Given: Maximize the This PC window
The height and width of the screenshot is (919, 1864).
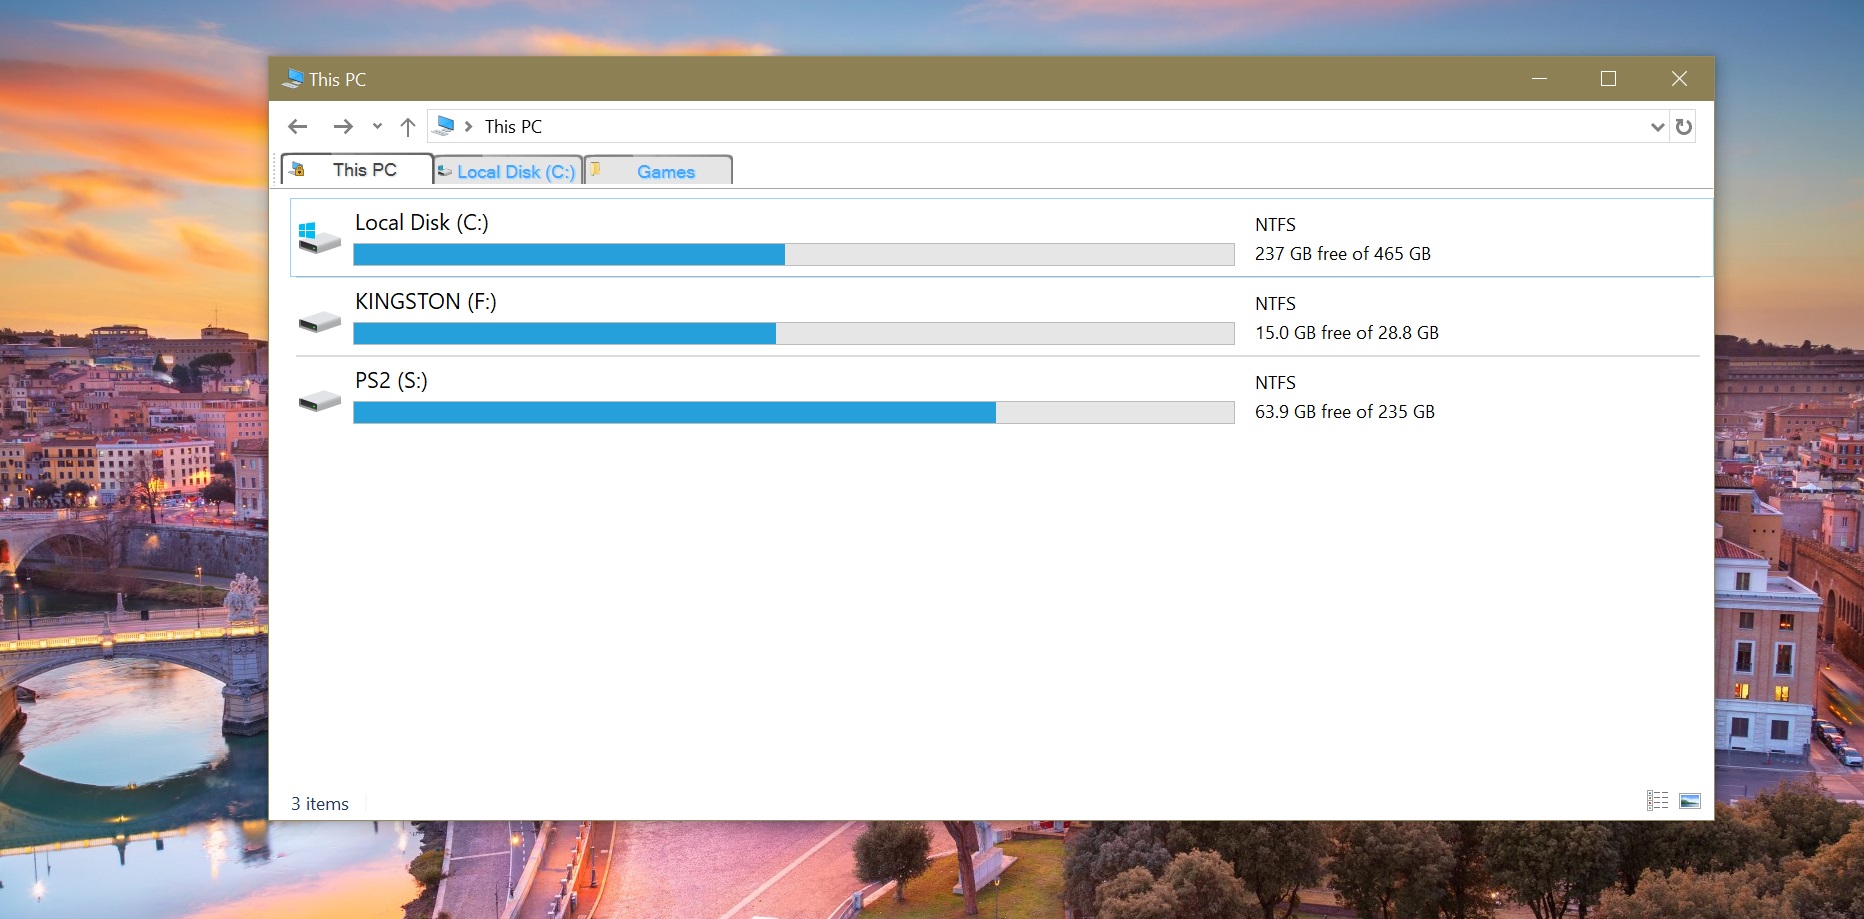Looking at the screenshot, I should [x=1608, y=78].
